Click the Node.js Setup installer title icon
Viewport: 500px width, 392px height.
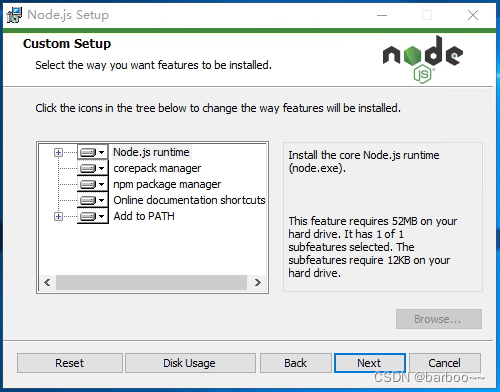point(14,15)
